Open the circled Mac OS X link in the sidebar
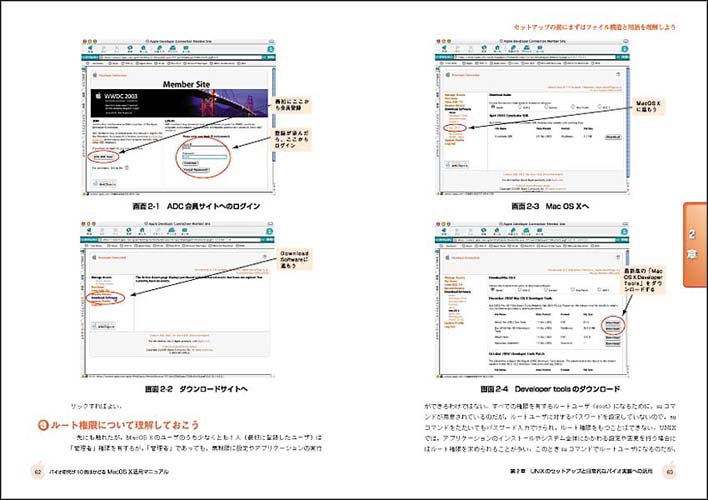Image resolution: width=708 pixels, height=500 pixels. click(x=452, y=128)
